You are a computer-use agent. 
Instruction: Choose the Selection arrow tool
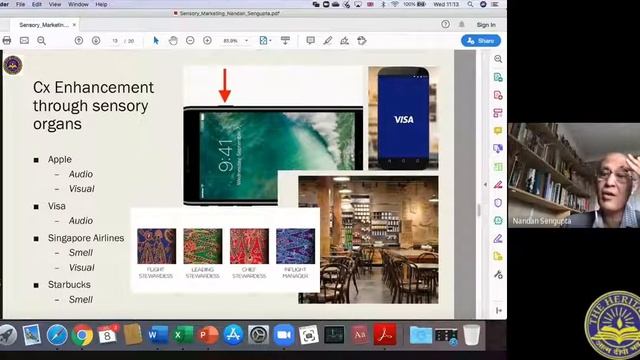point(156,40)
